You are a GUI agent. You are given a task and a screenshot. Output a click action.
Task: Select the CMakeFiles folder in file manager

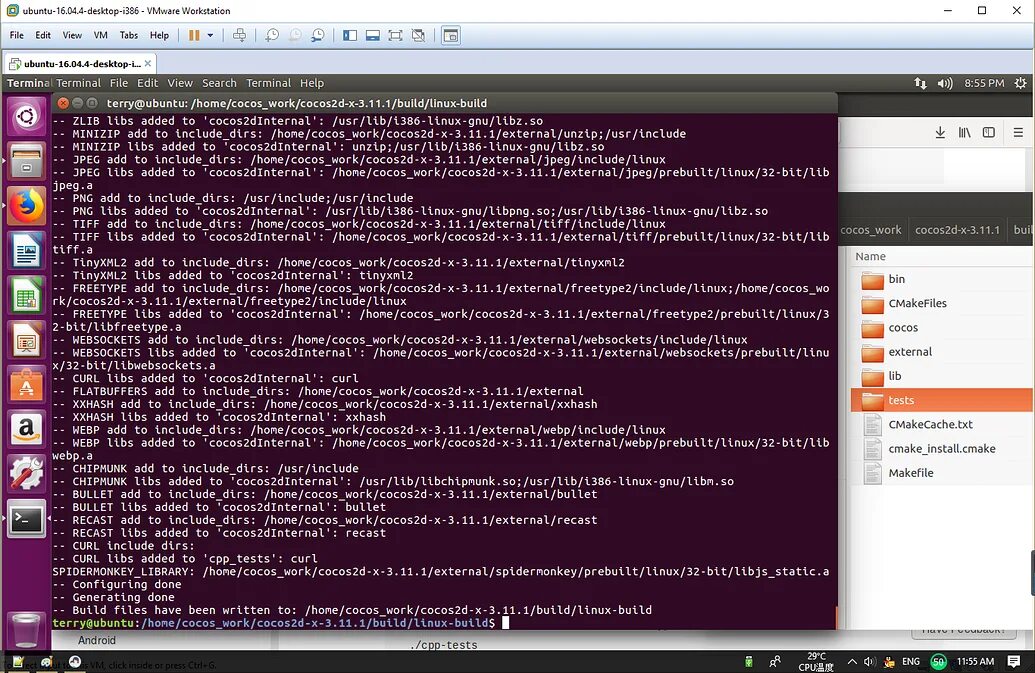pyautogui.click(x=942, y=304)
